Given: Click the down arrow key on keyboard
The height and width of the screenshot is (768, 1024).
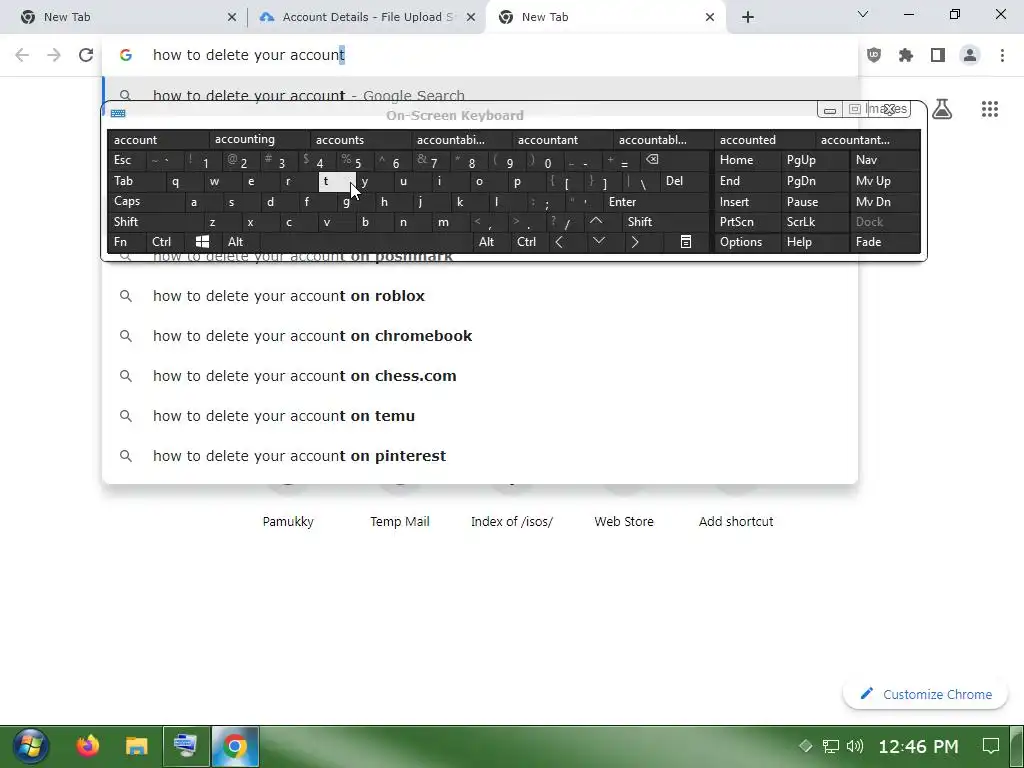Looking at the screenshot, I should 598,242.
